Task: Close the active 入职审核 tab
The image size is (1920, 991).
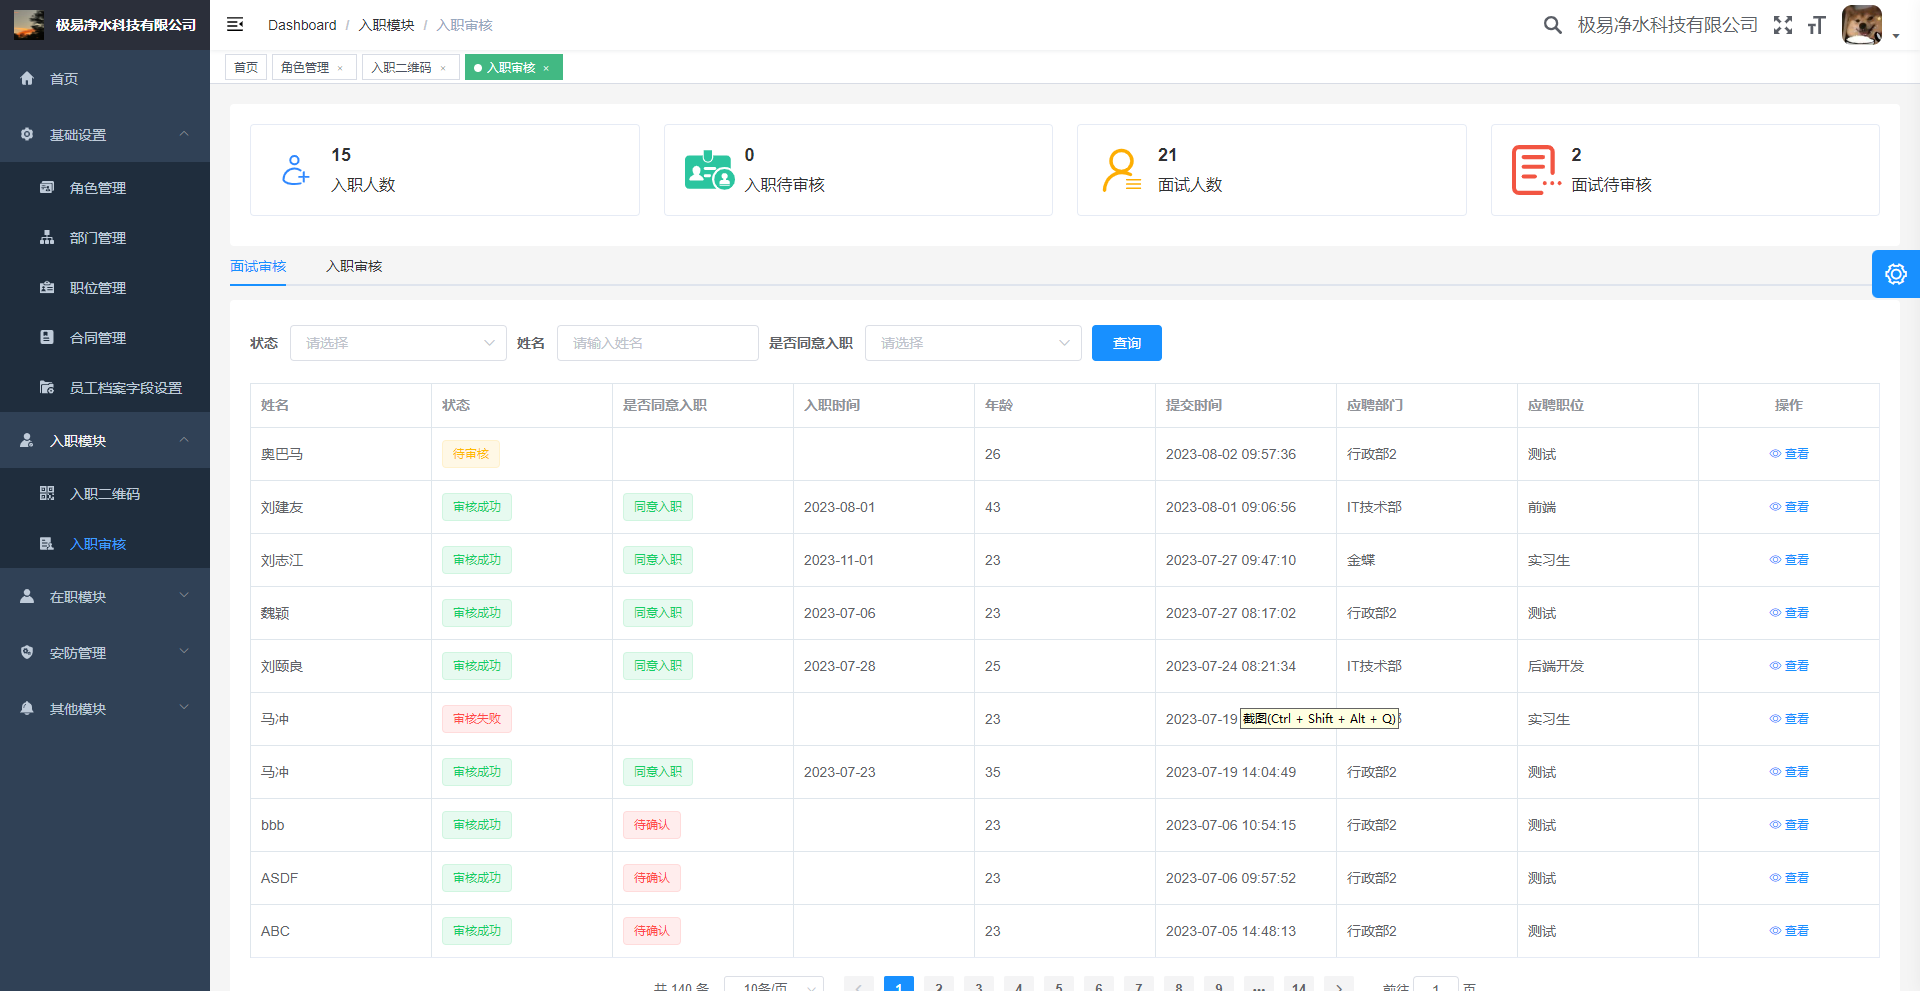Action: coord(546,68)
